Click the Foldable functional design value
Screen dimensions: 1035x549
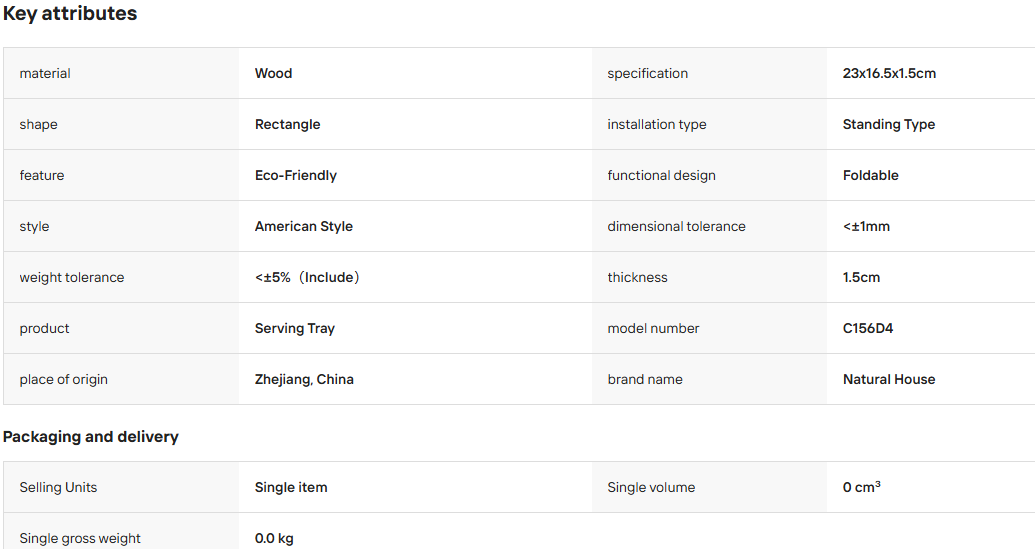[x=871, y=176]
